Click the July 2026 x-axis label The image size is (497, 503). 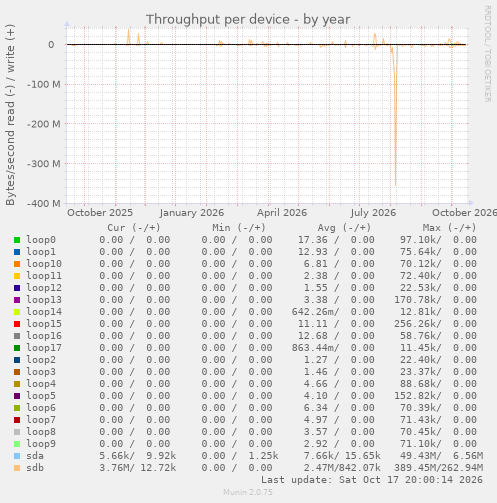click(373, 213)
